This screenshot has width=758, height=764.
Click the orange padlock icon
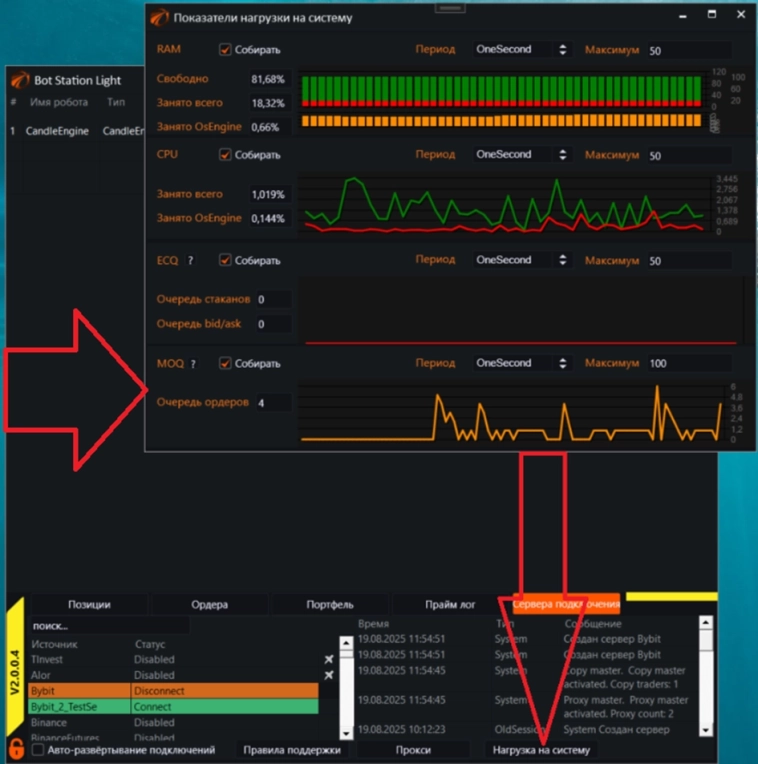pyautogui.click(x=16, y=749)
